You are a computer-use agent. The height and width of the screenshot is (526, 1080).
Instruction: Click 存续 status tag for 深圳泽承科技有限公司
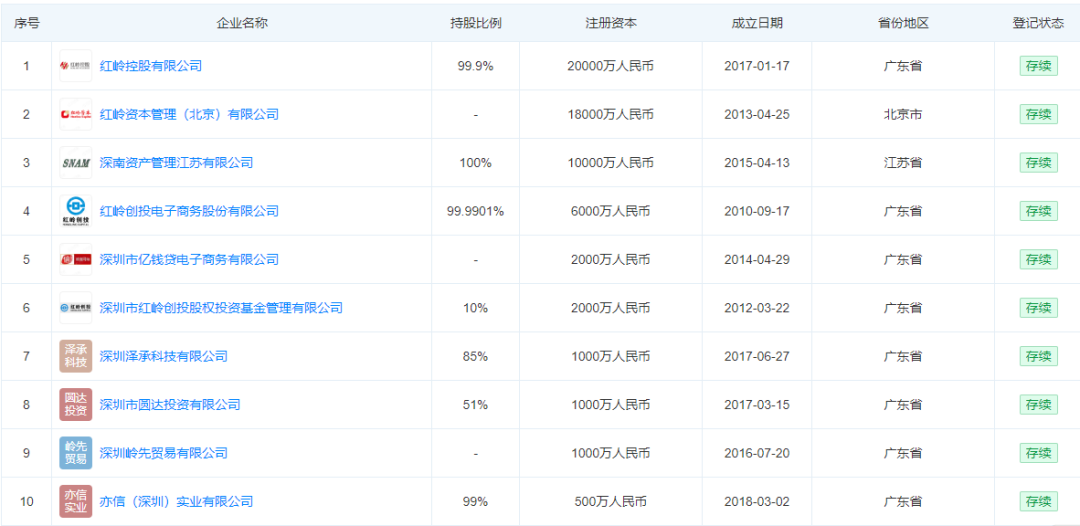coord(1038,357)
